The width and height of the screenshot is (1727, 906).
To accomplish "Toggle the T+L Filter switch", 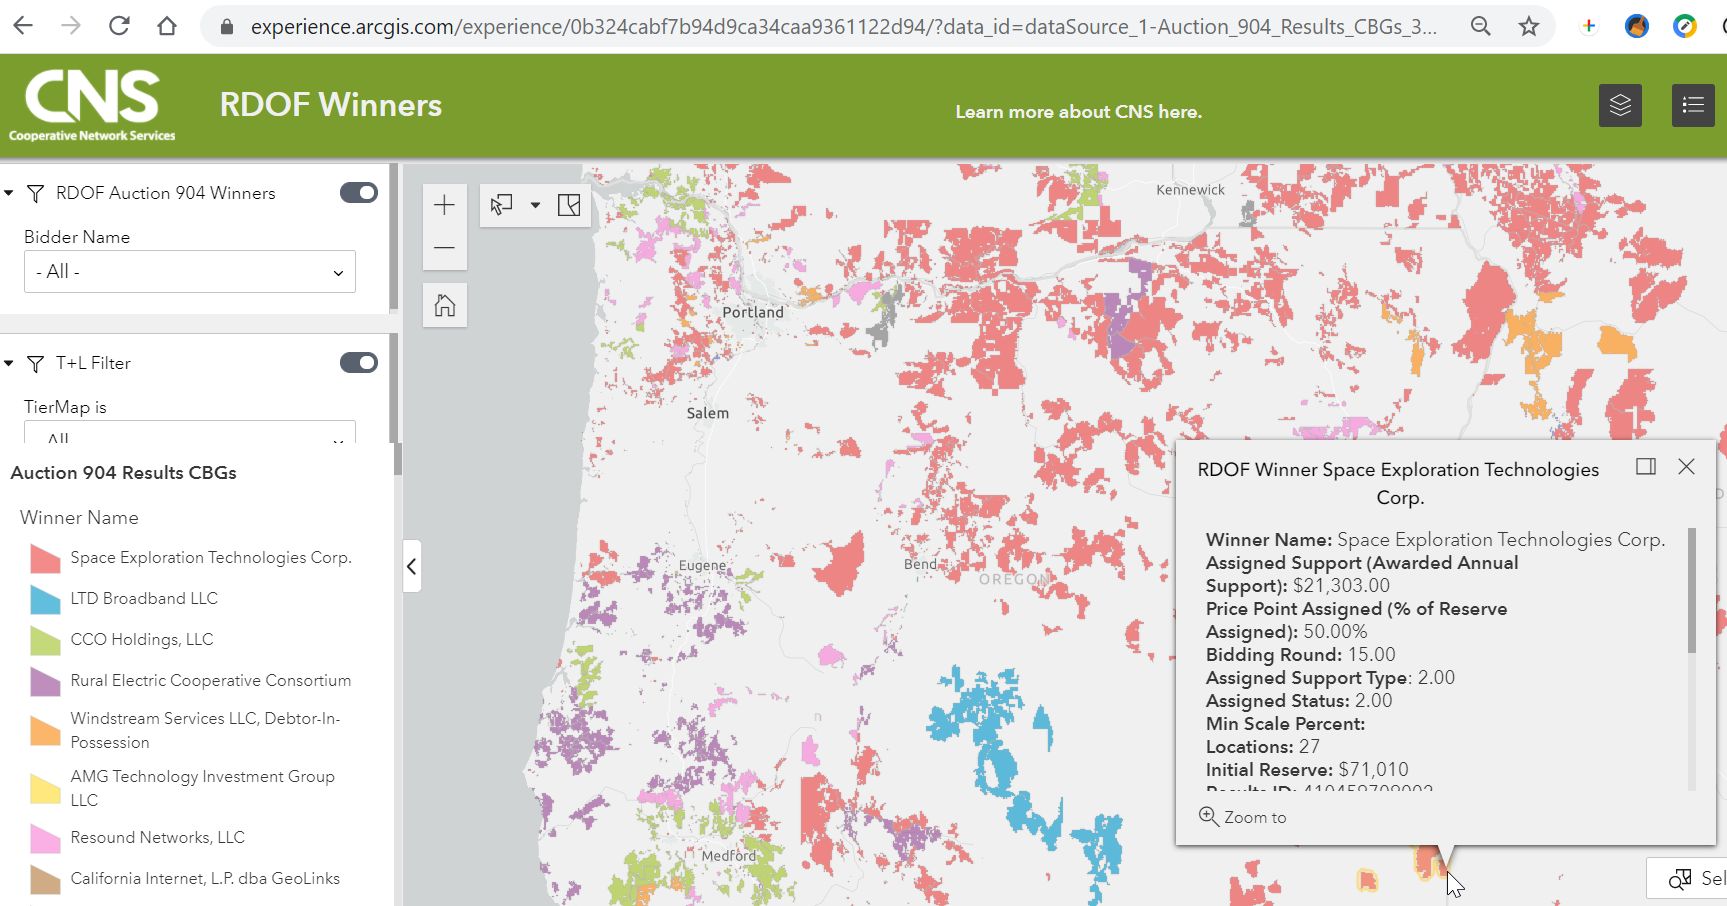I will click(x=359, y=362).
